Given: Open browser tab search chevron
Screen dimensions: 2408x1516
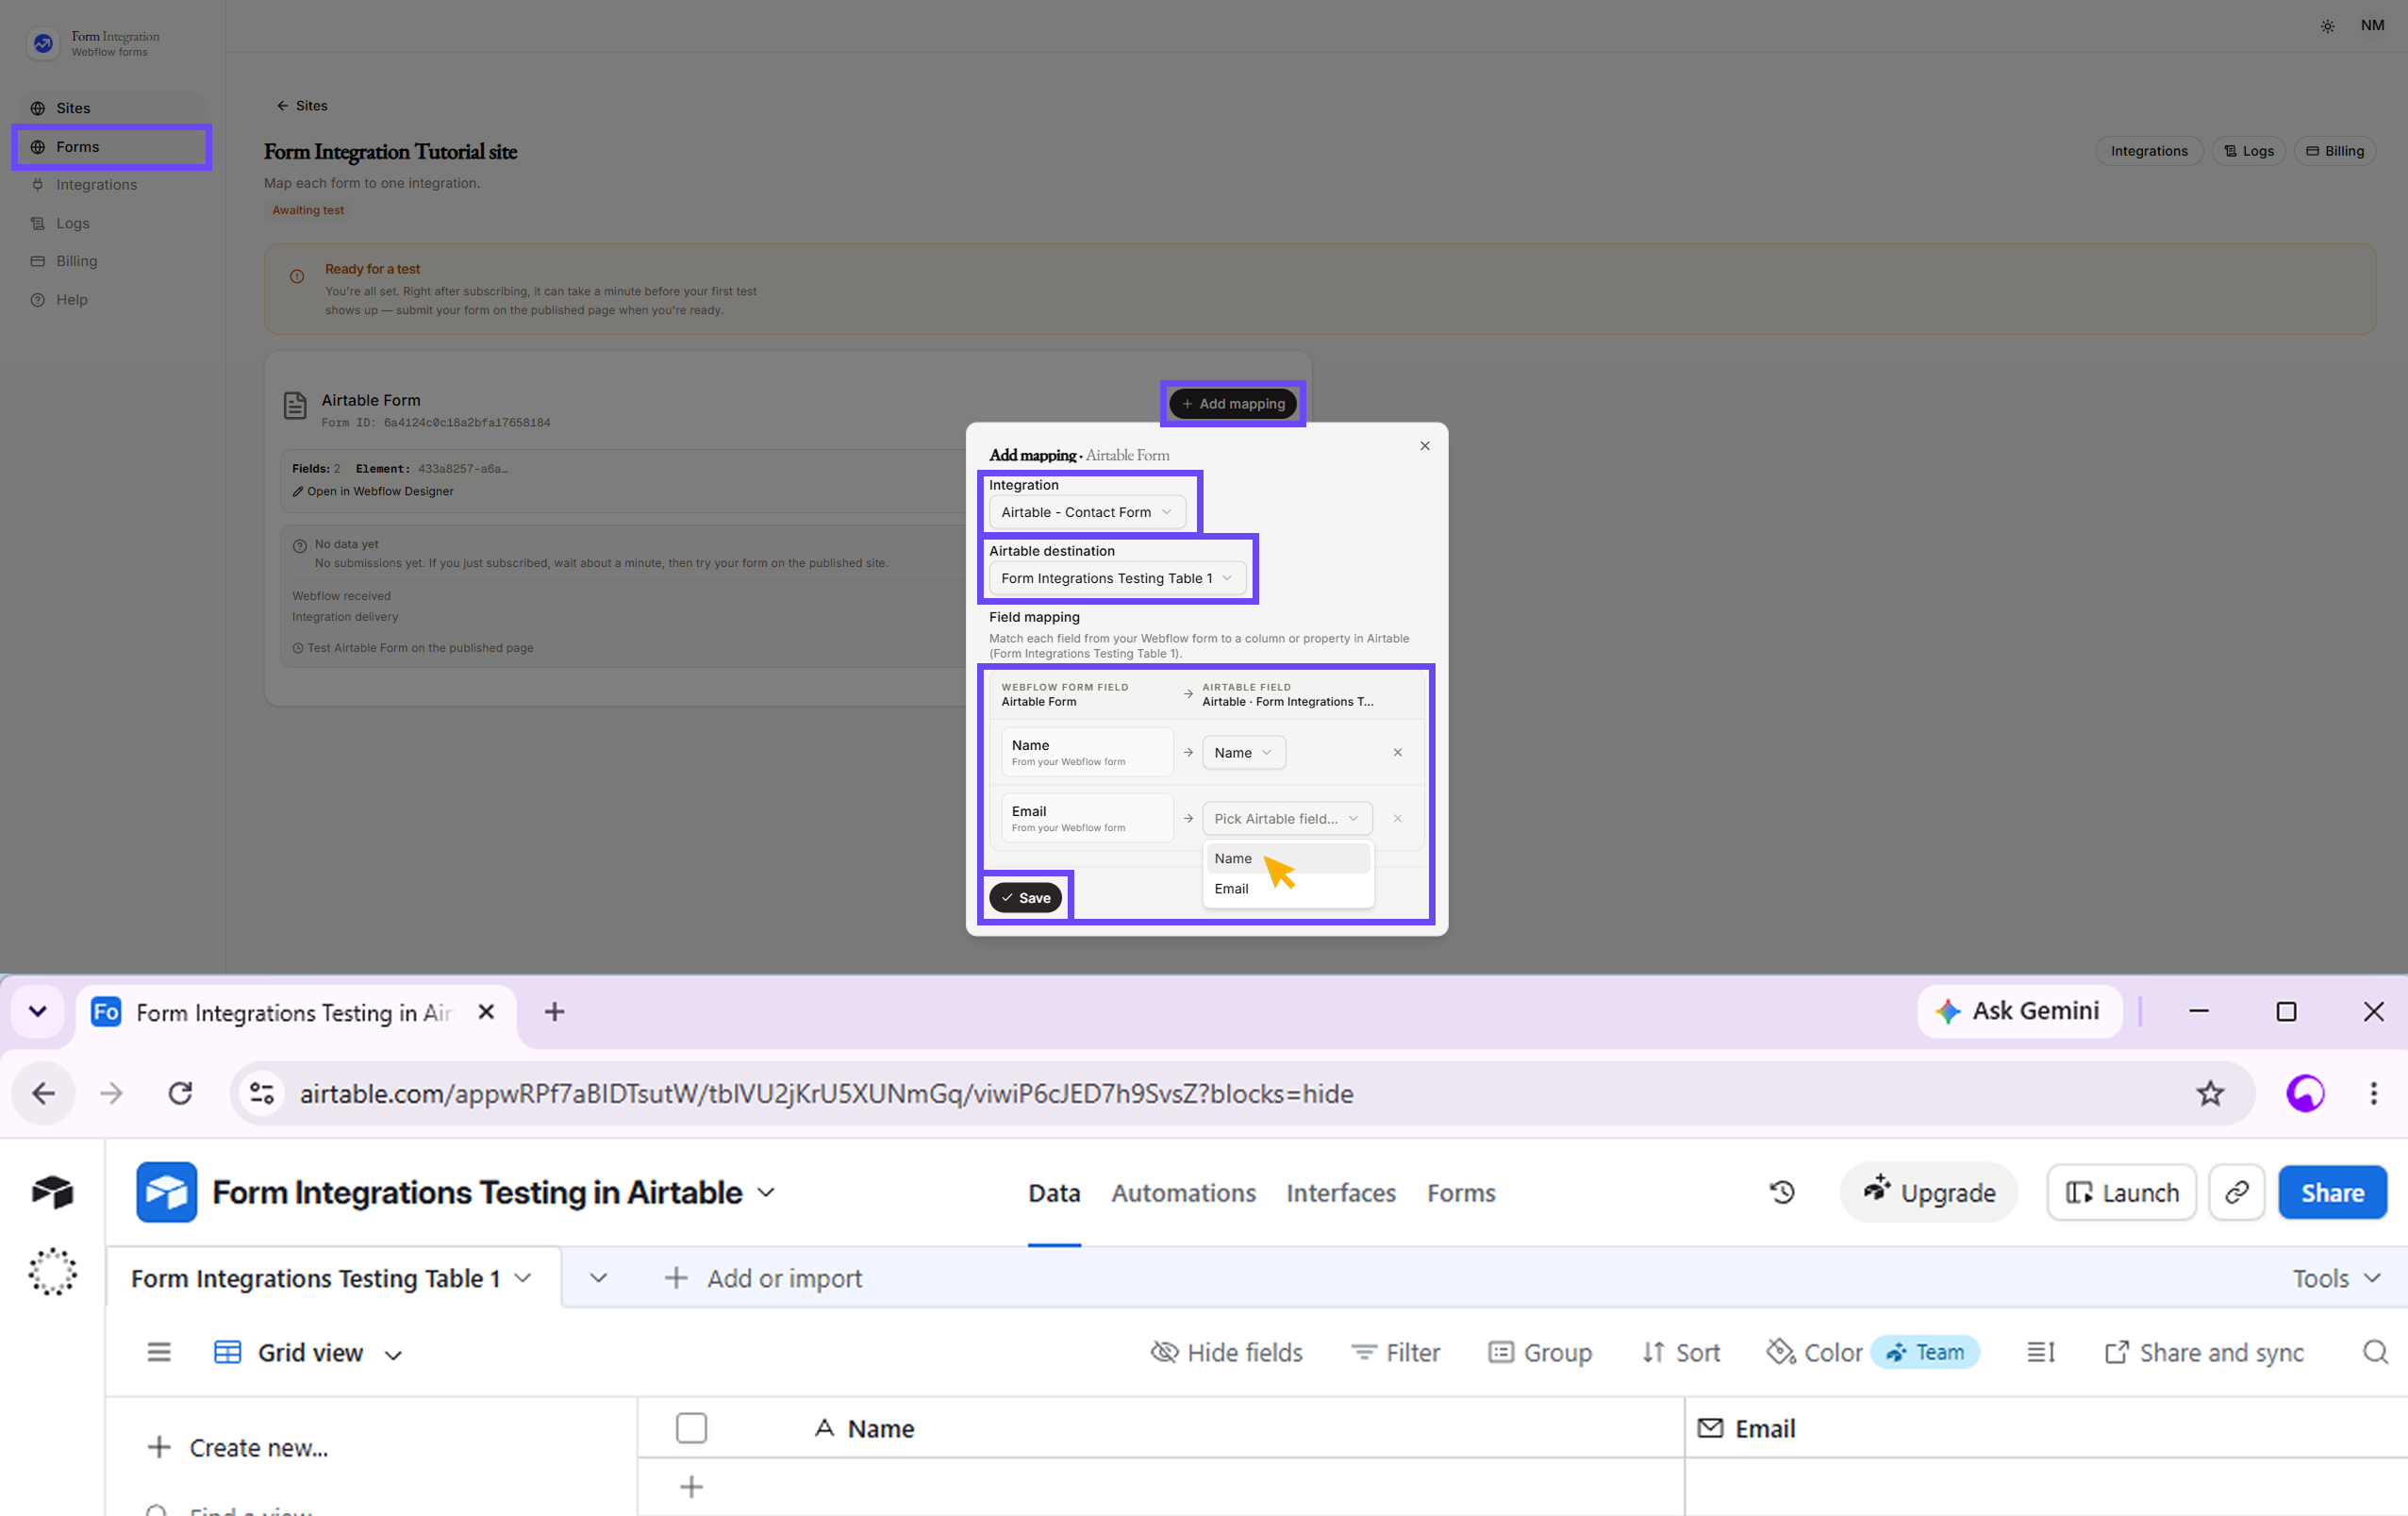Looking at the screenshot, I should pos(38,1012).
